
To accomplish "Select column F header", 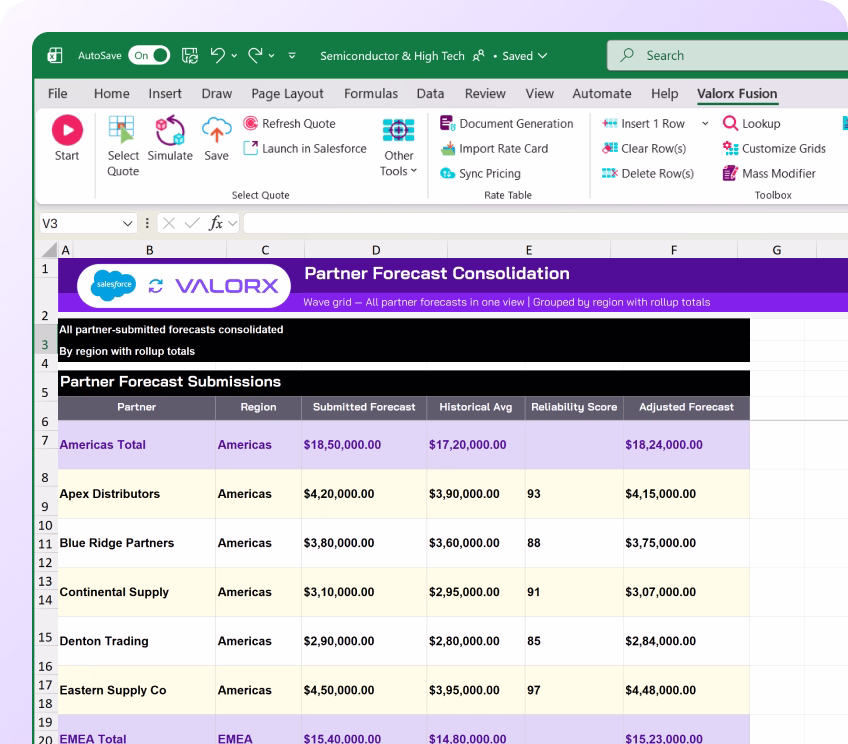I will (674, 250).
